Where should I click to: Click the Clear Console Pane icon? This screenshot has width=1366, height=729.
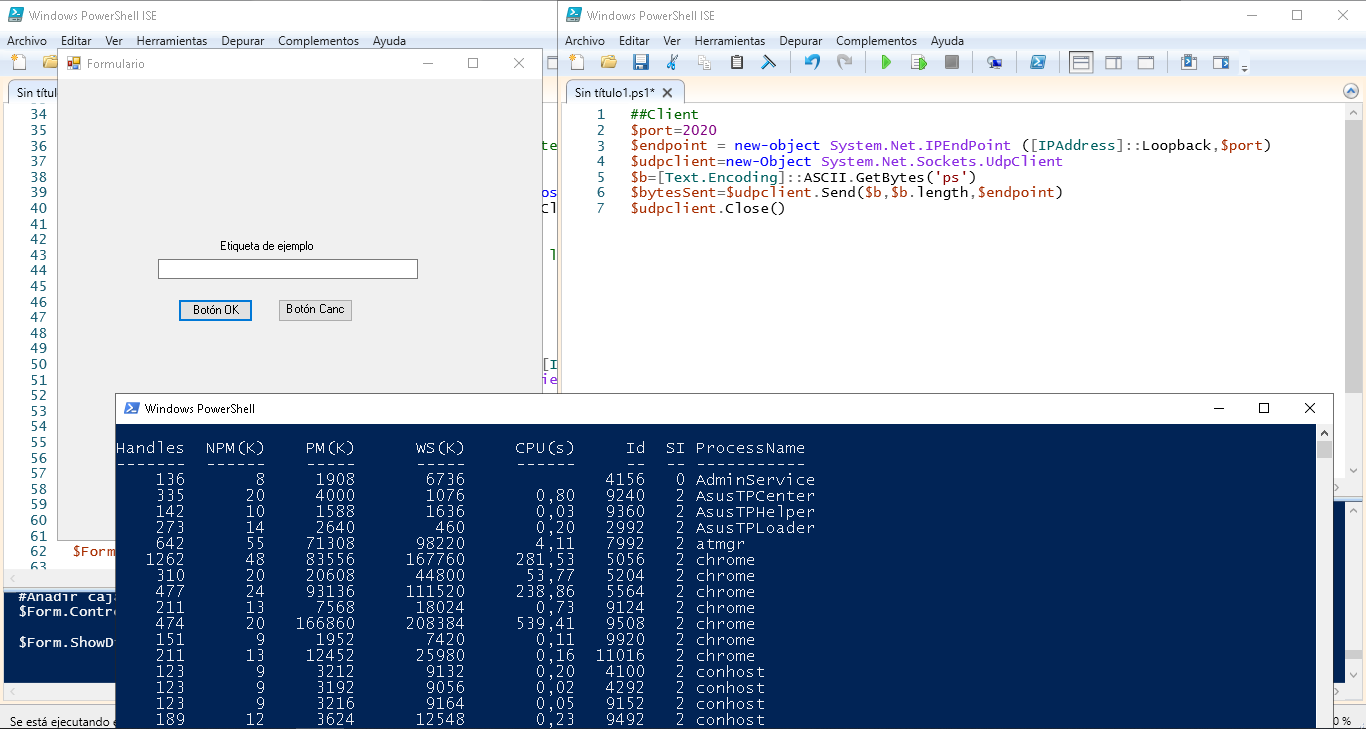click(769, 62)
